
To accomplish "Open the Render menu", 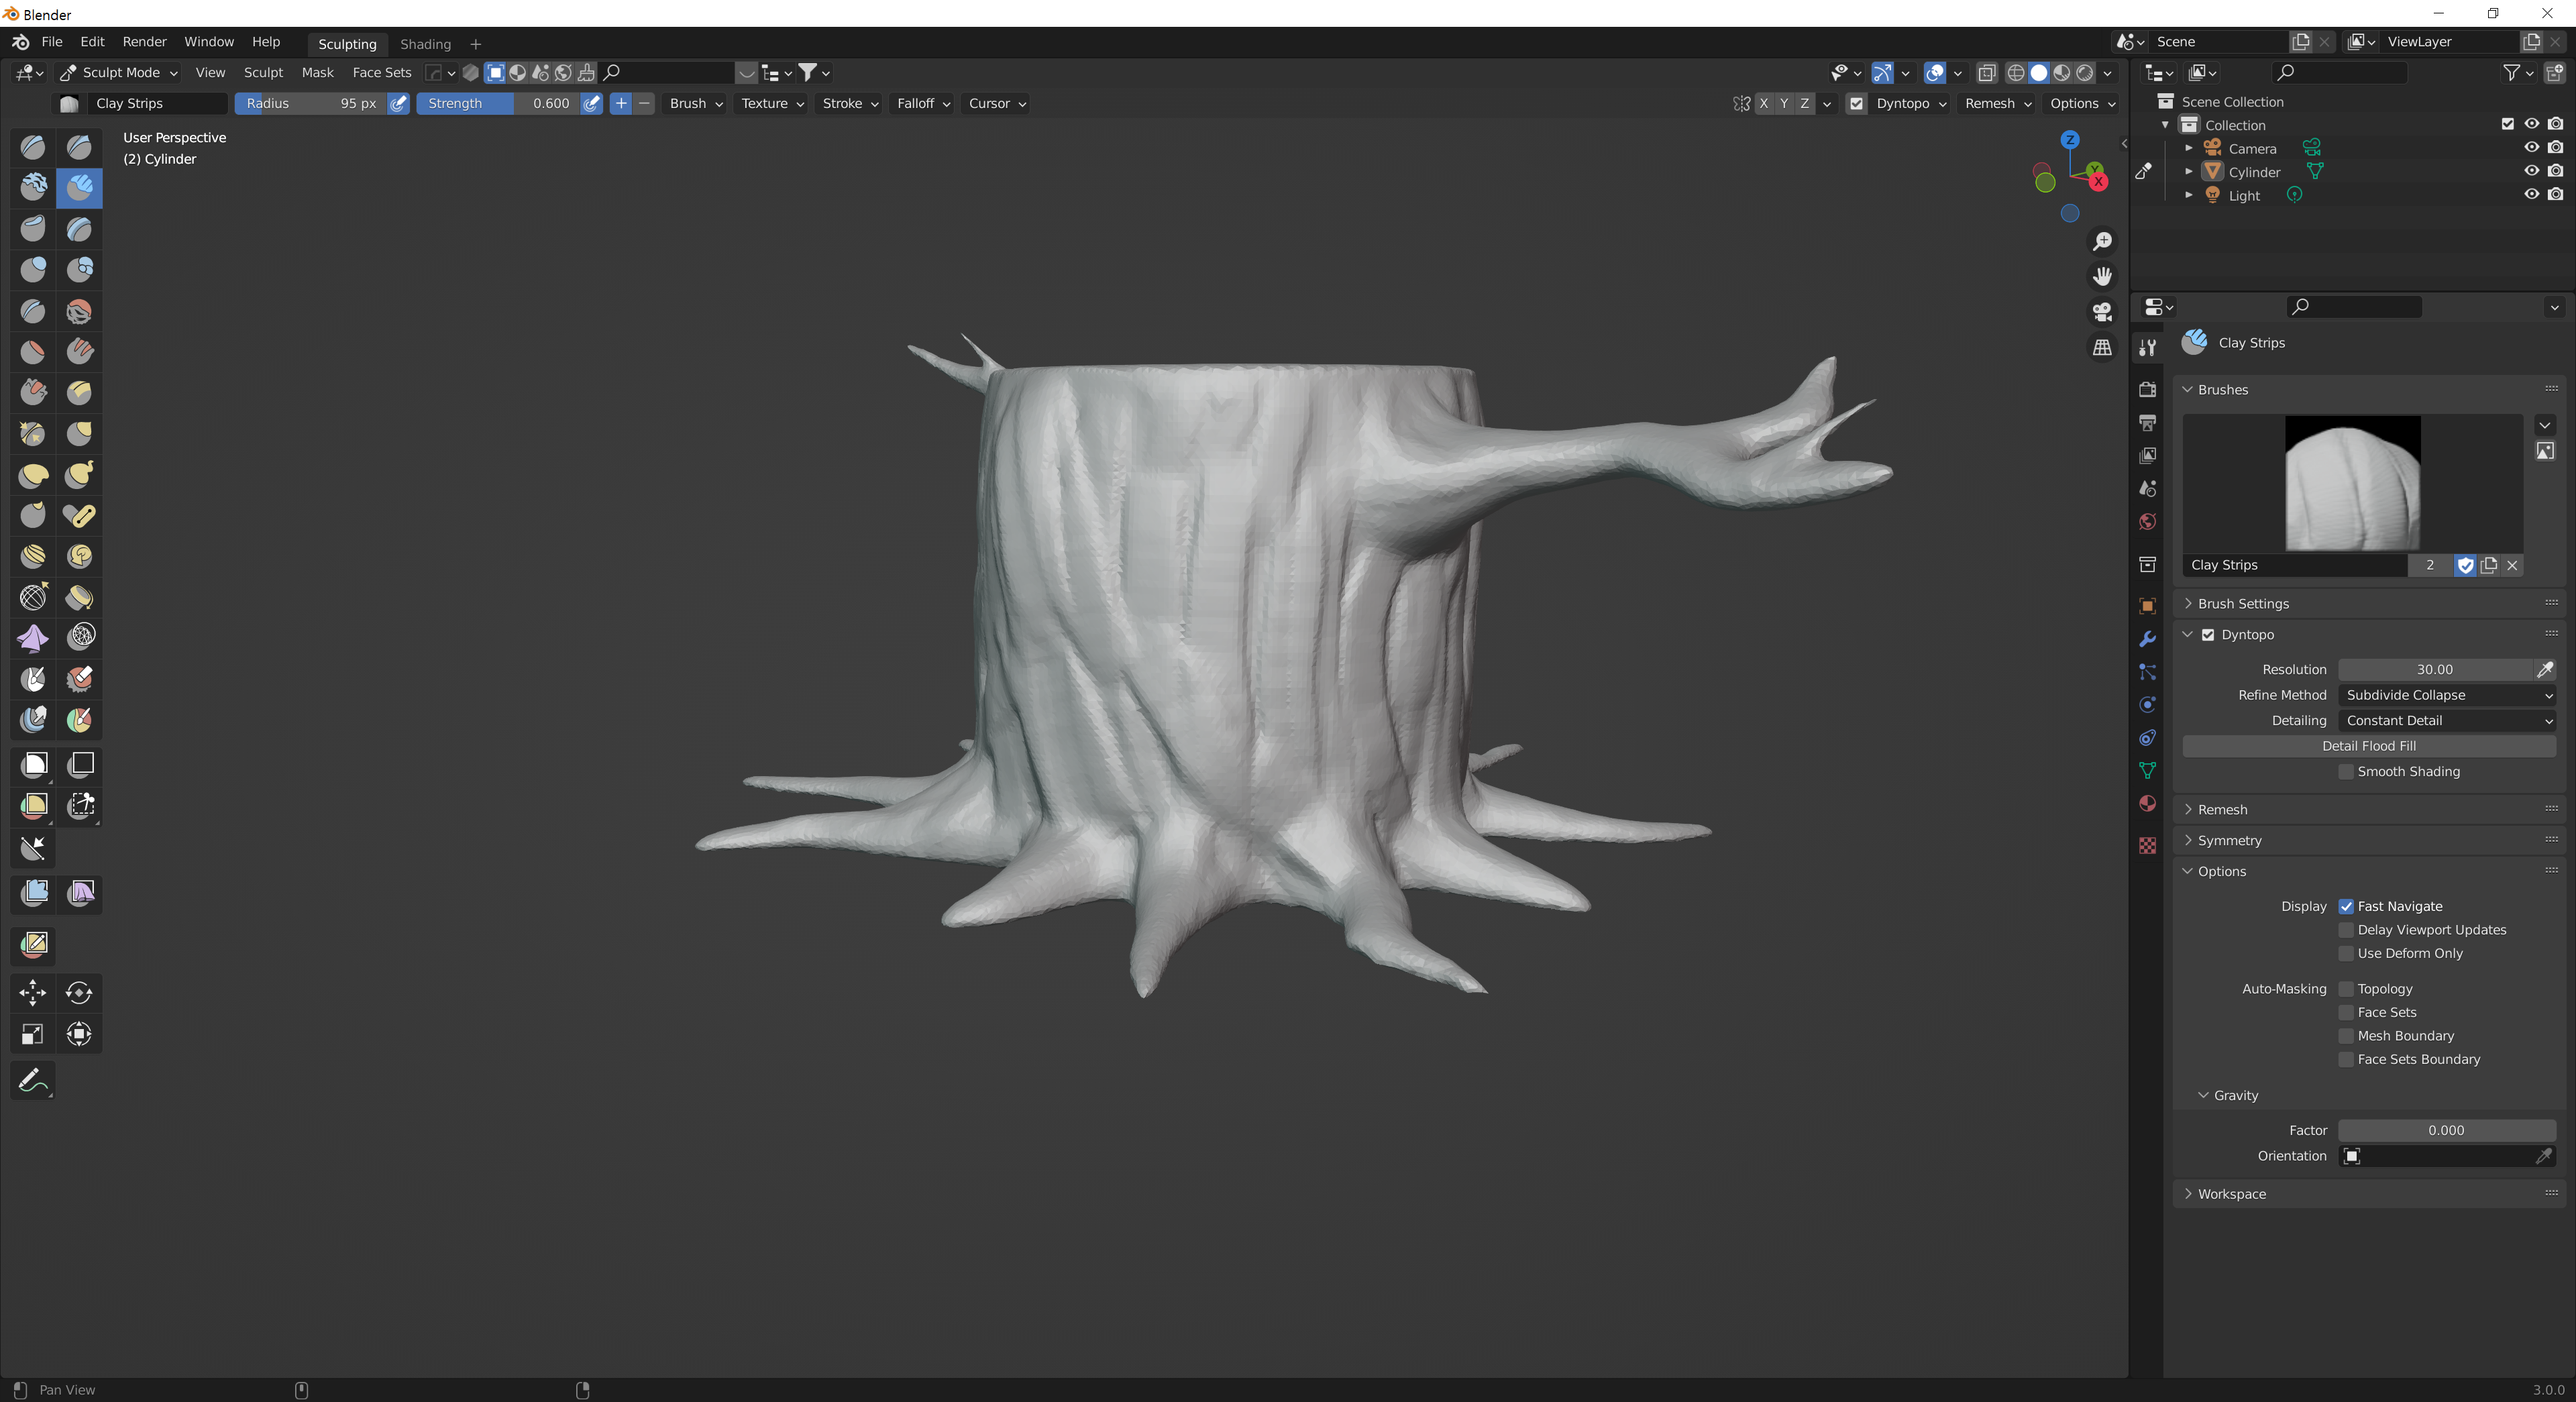I will pos(144,41).
